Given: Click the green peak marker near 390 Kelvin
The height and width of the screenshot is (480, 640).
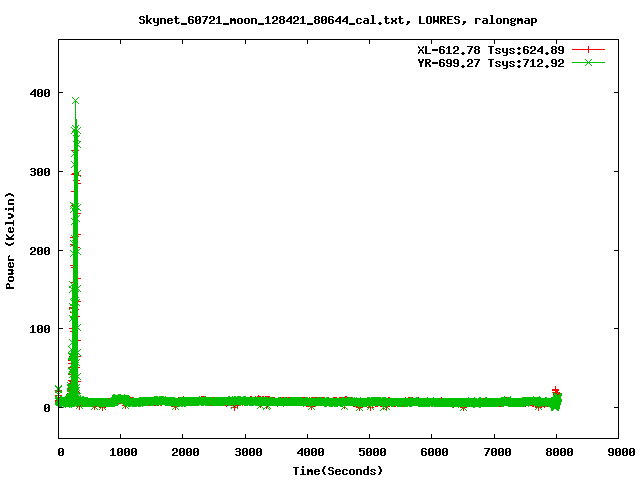Looking at the screenshot, I should [x=76, y=101].
